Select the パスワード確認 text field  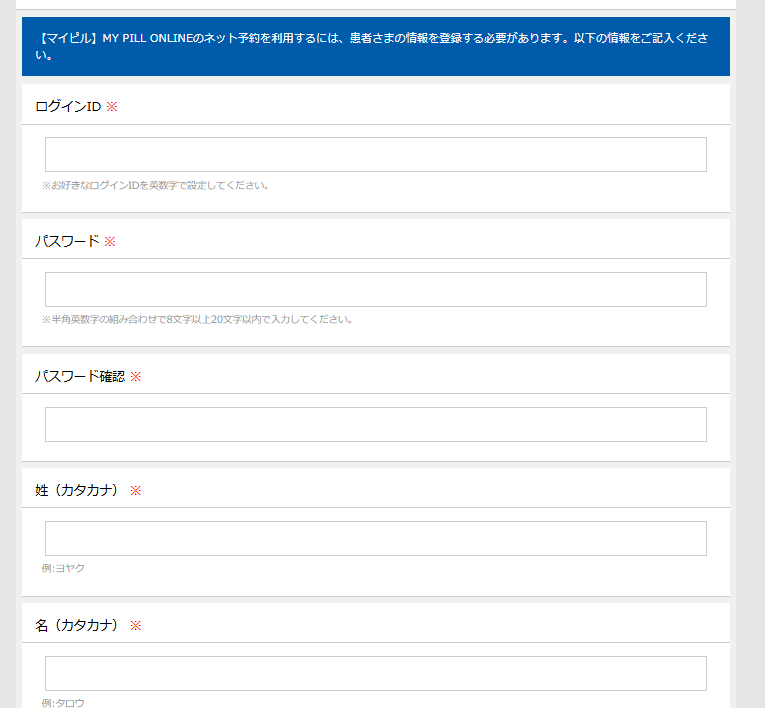(375, 424)
